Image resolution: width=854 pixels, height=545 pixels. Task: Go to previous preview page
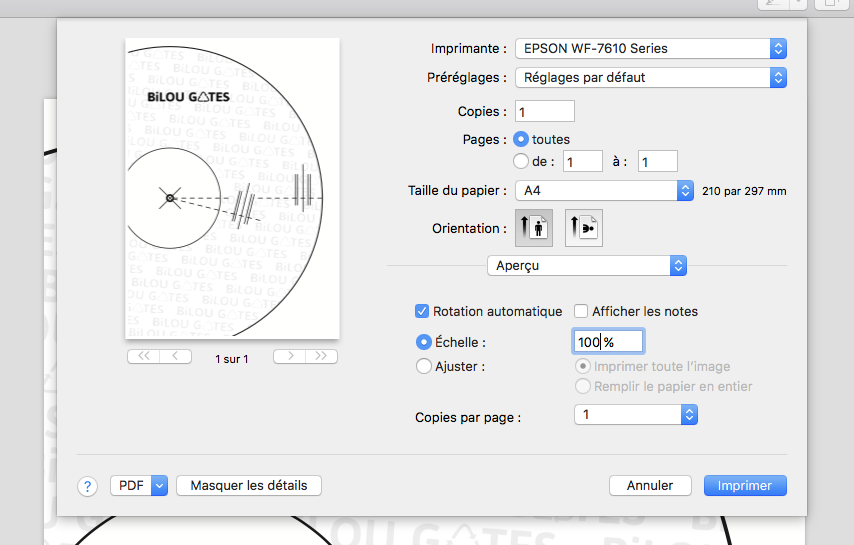tap(175, 356)
